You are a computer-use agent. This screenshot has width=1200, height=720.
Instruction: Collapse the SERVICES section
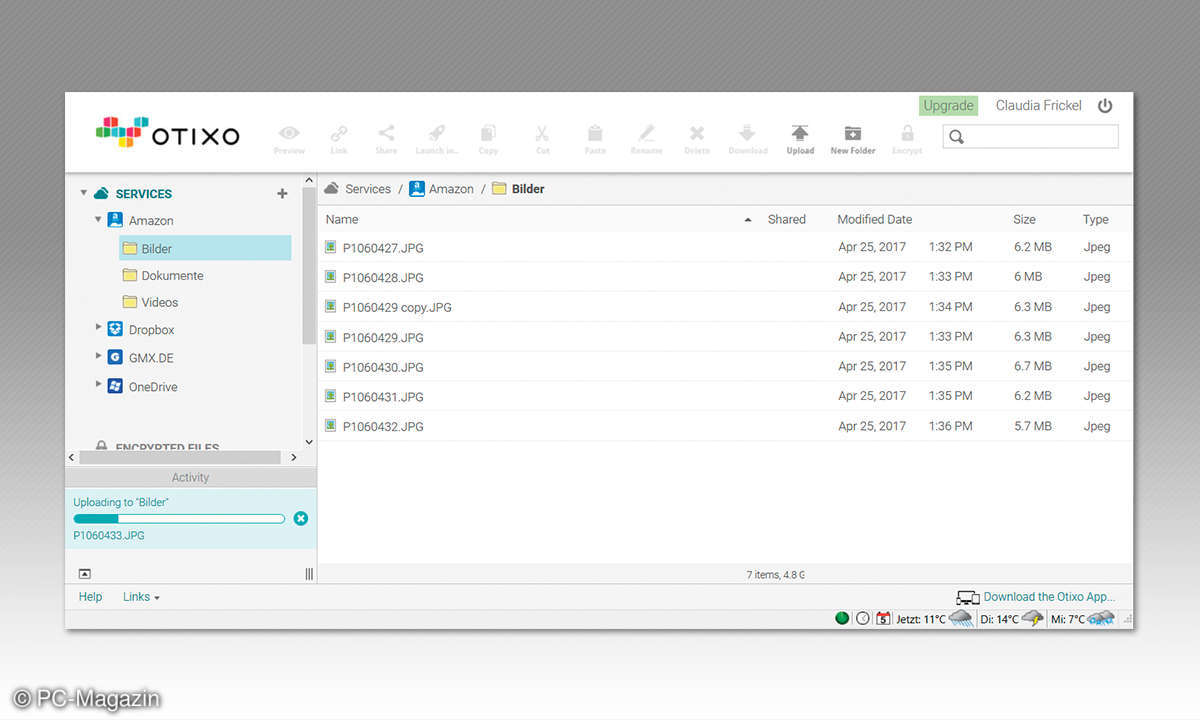click(x=84, y=193)
